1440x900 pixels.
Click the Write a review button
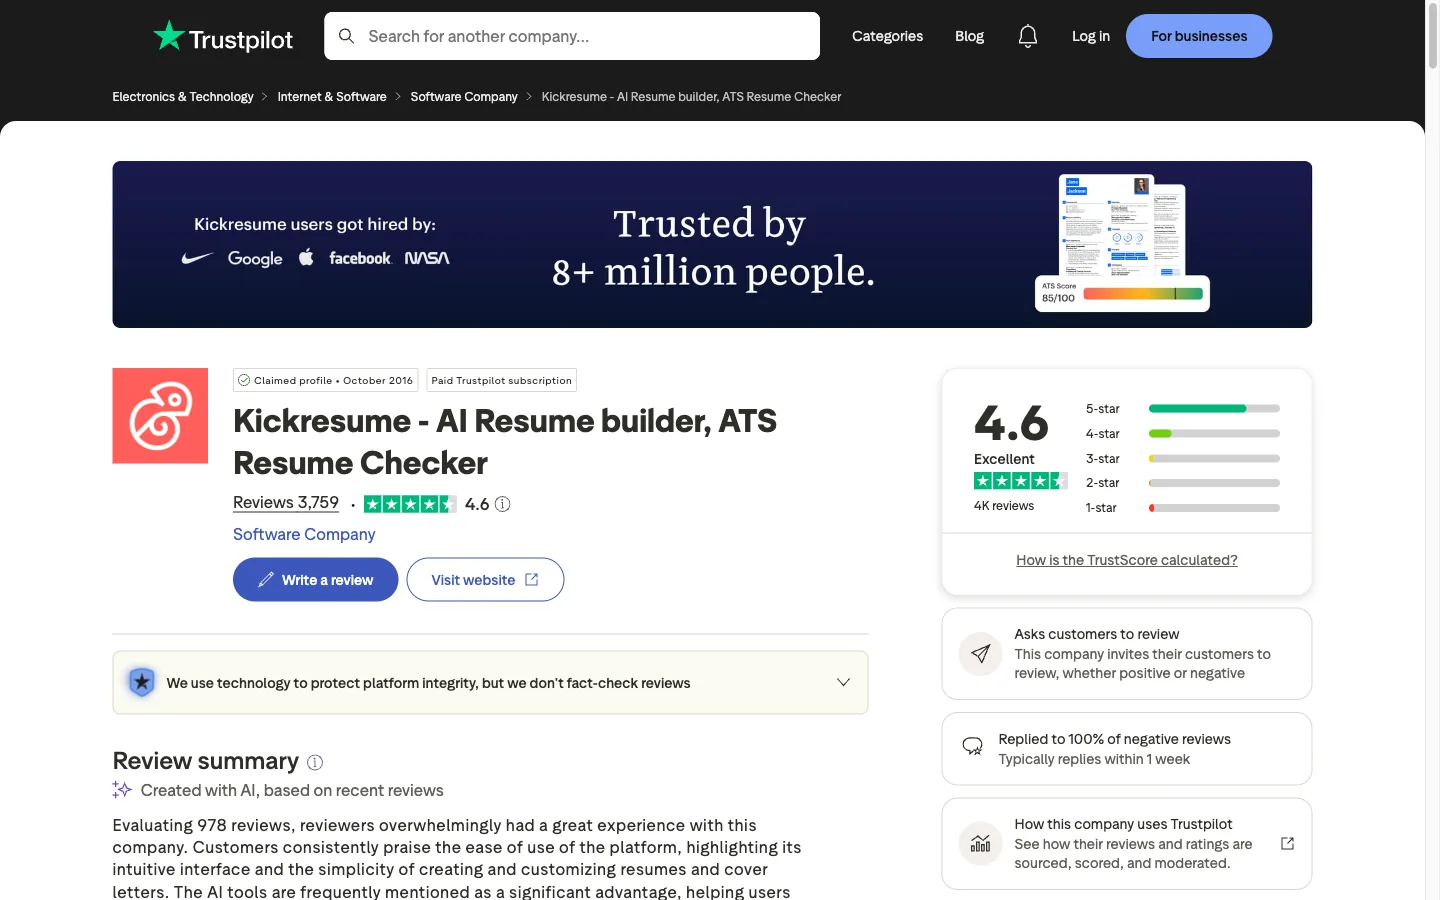(x=315, y=580)
